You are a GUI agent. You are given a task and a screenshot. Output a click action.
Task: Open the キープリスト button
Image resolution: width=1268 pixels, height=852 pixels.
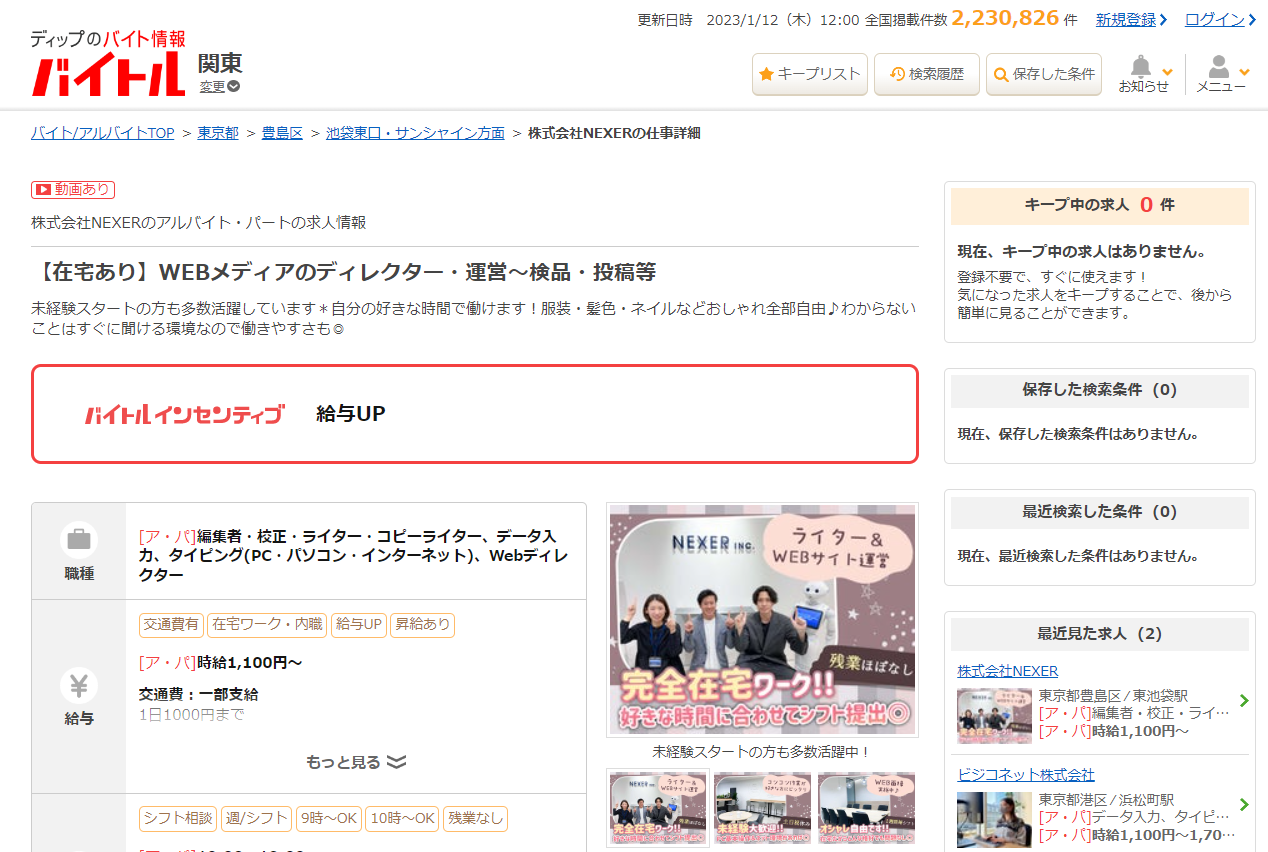point(809,74)
